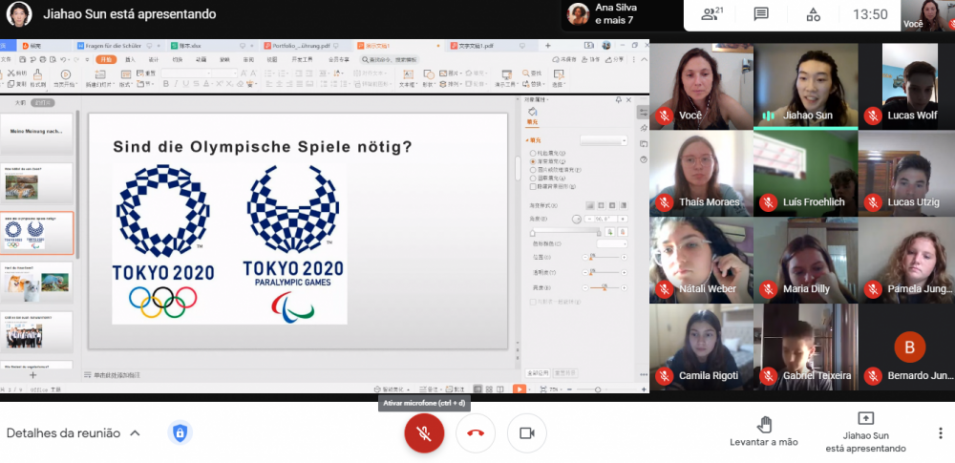
Task: Open the three-dot more options menu
Action: [940, 433]
